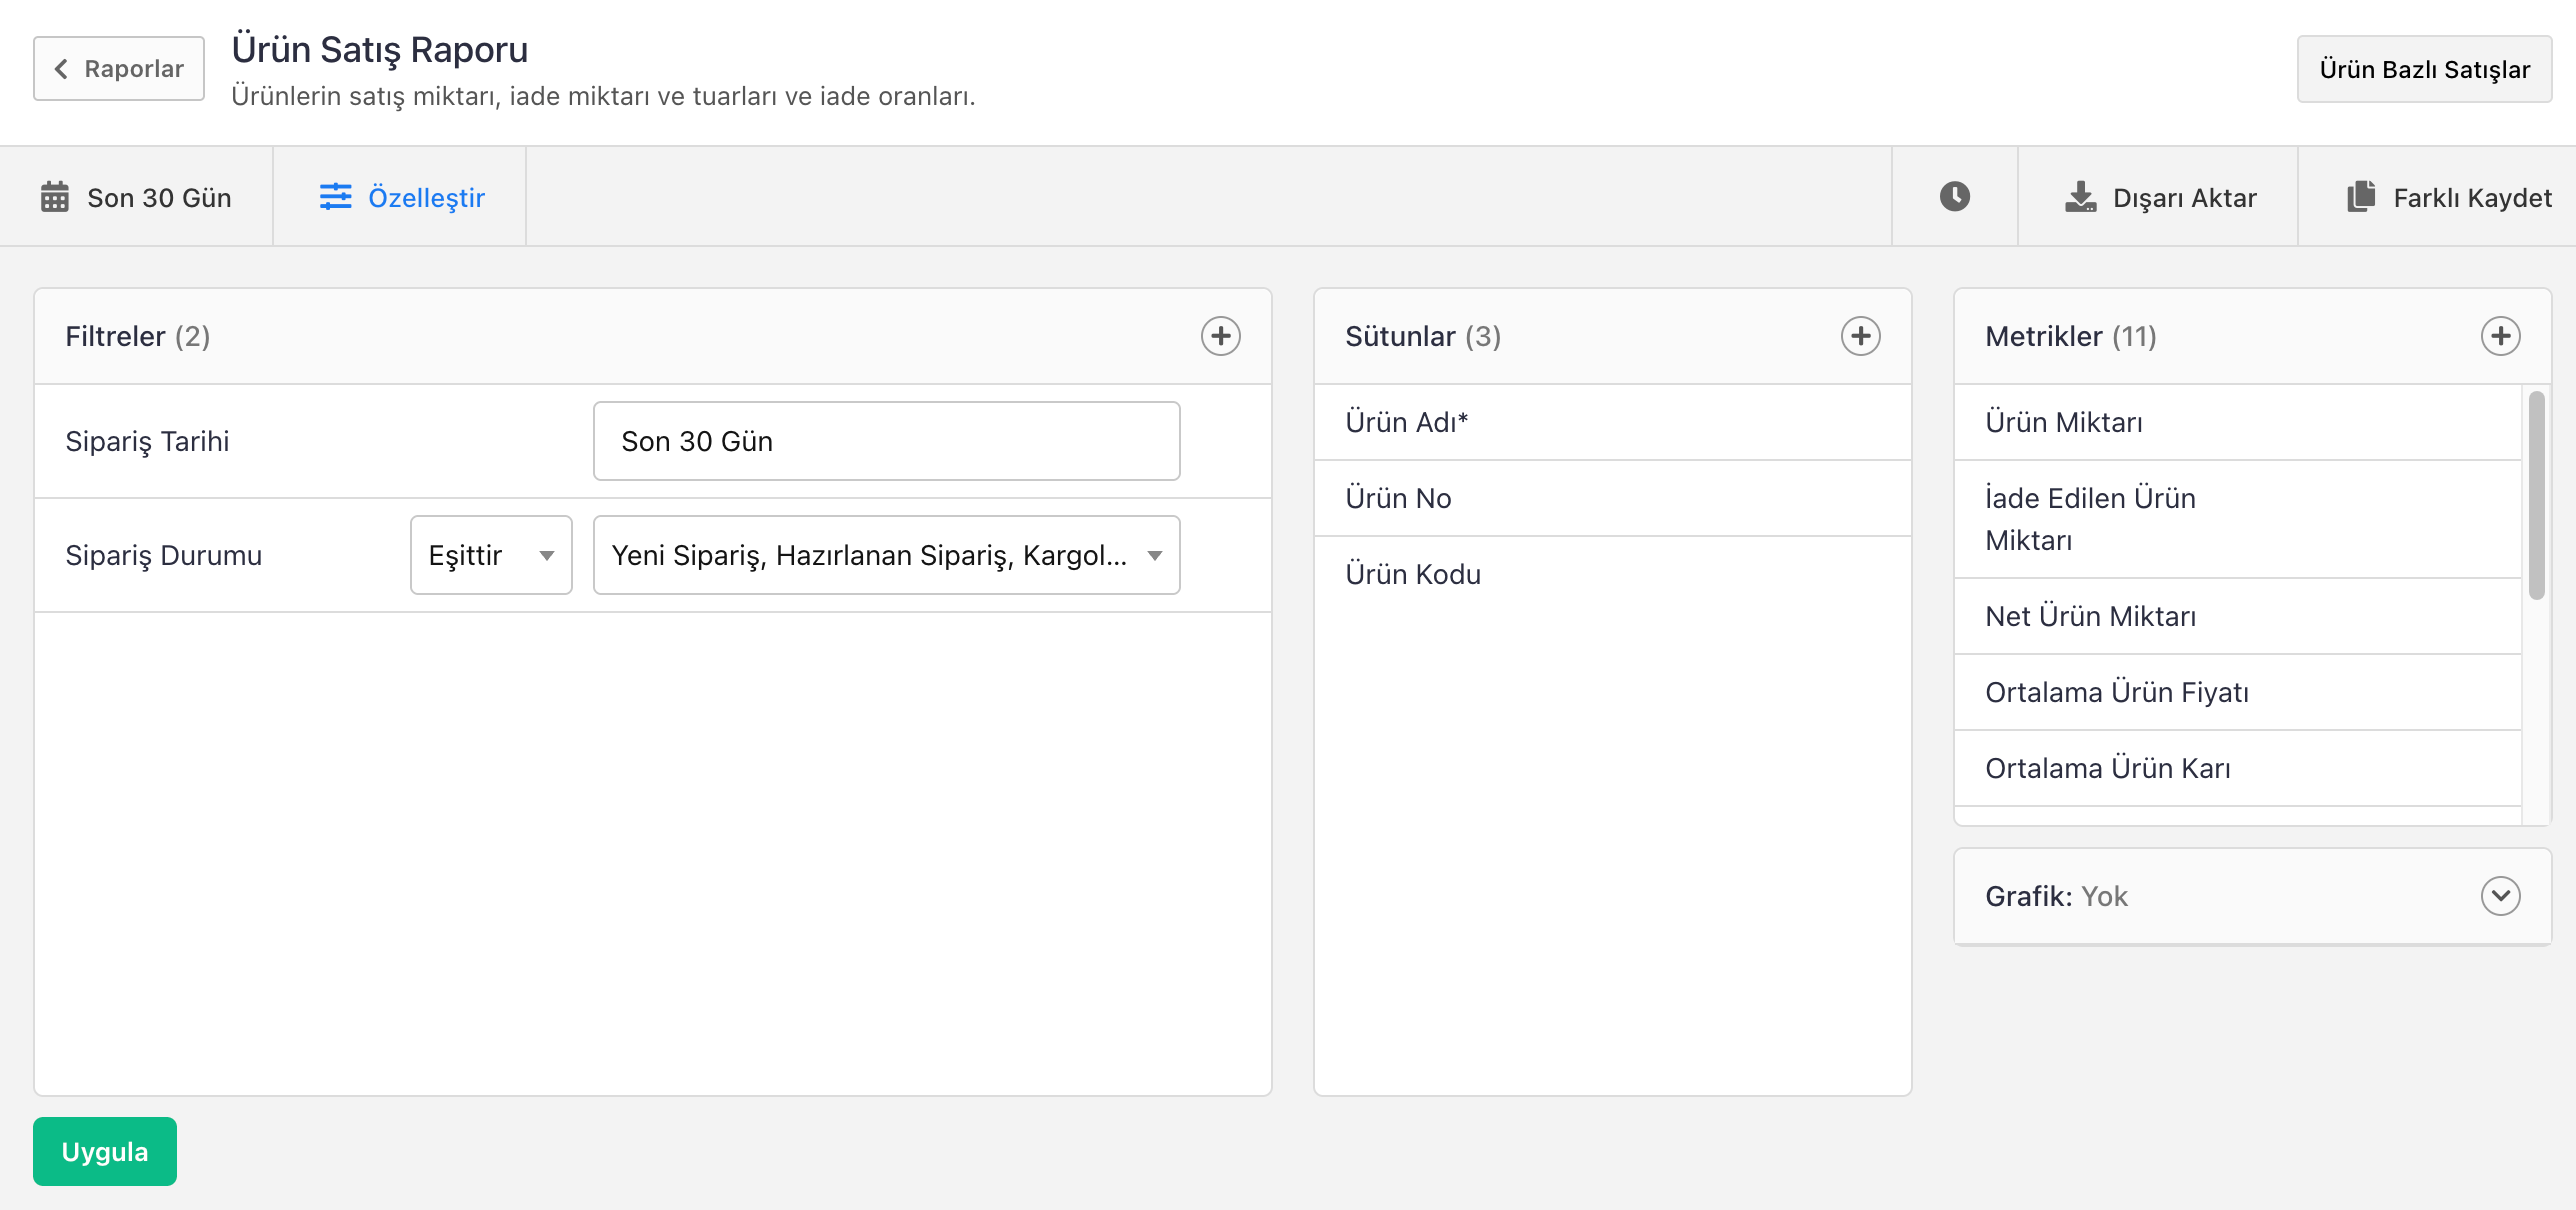Expand the Grafik: Yok section
Image resolution: width=2576 pixels, height=1210 pixels.
[x=2500, y=896]
